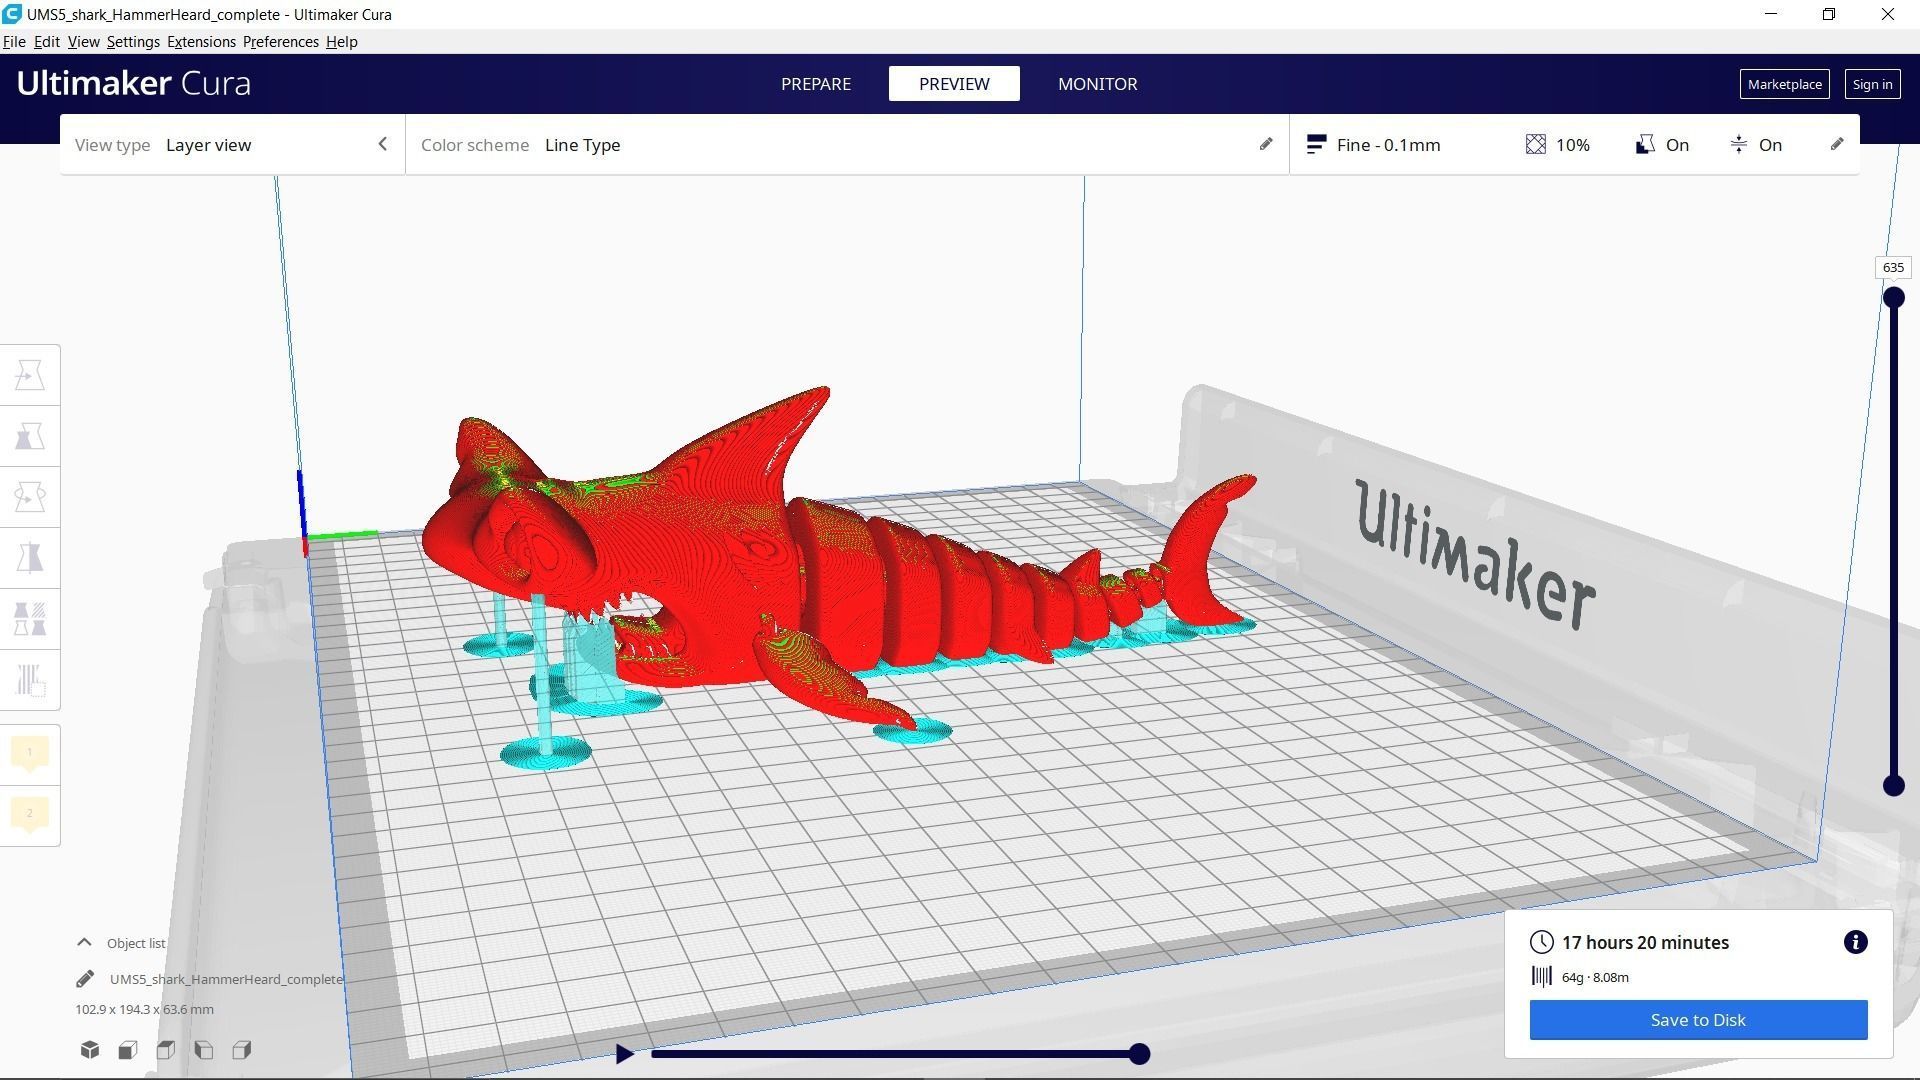
Task: Click the Ultimaker Cura logo
Action: click(134, 83)
